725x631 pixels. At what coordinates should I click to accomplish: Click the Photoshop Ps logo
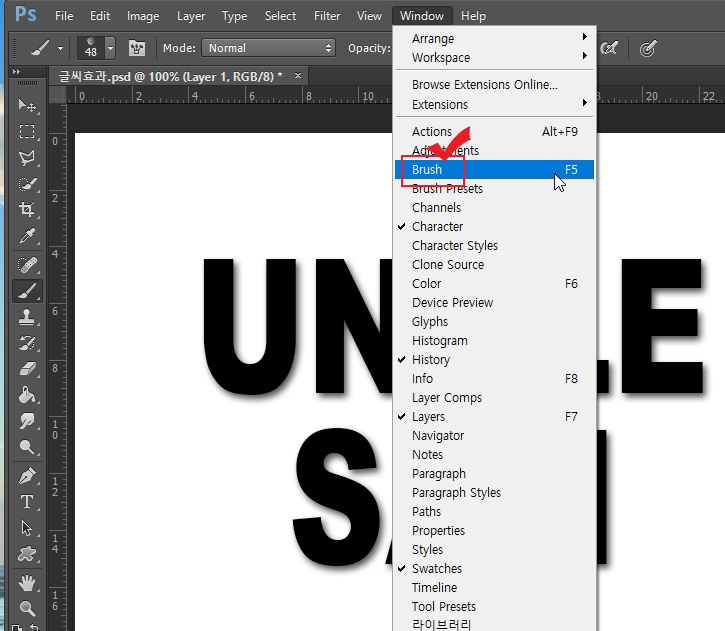25,14
